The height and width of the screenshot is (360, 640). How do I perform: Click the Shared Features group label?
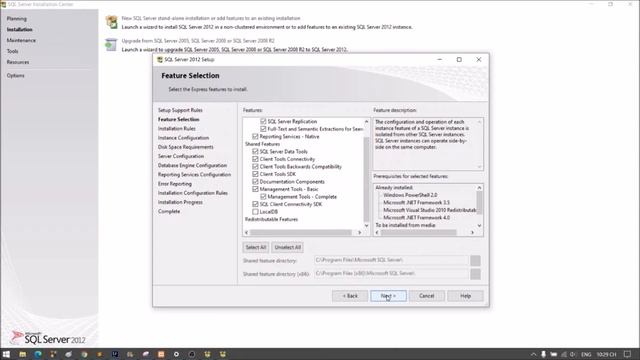pyautogui.click(x=262, y=144)
